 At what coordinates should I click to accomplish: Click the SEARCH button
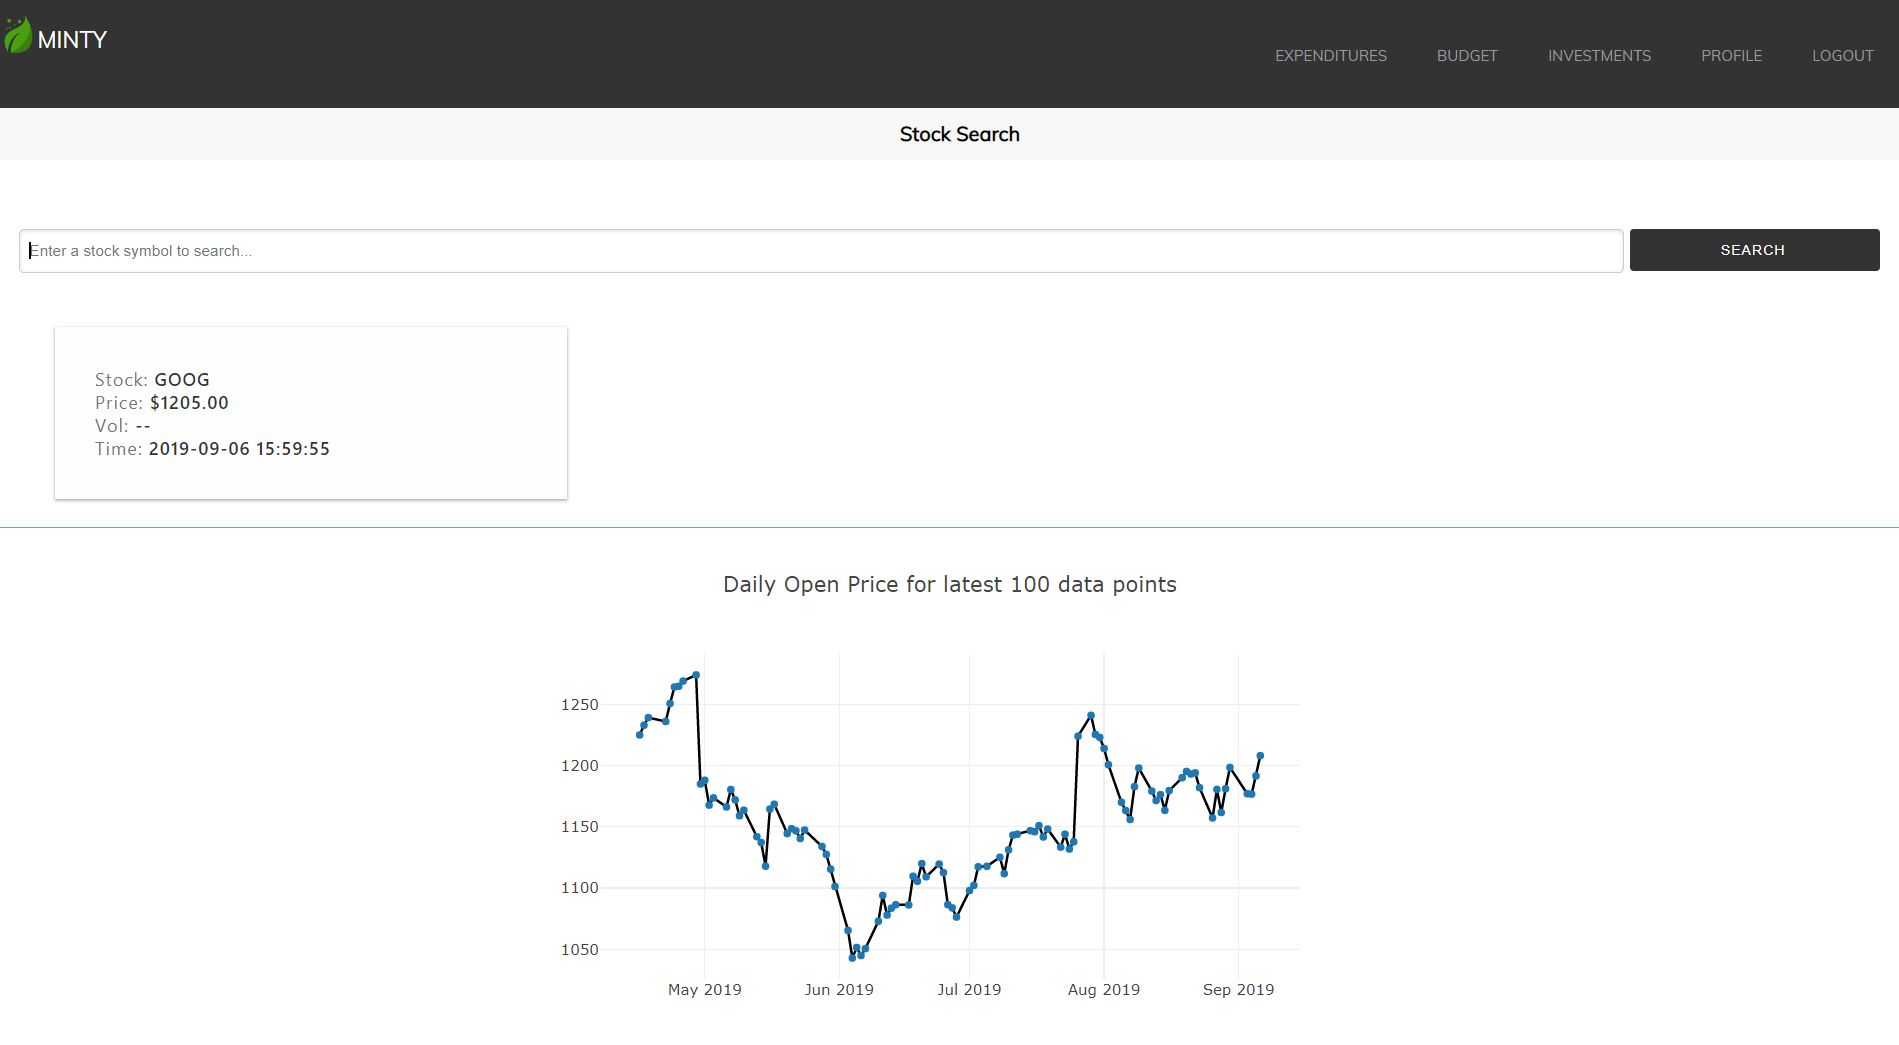1754,250
